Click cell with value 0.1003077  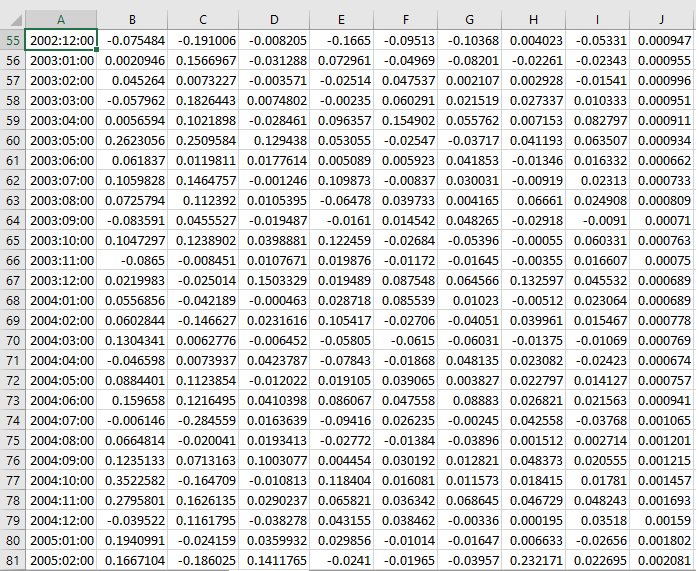pyautogui.click(x=274, y=460)
